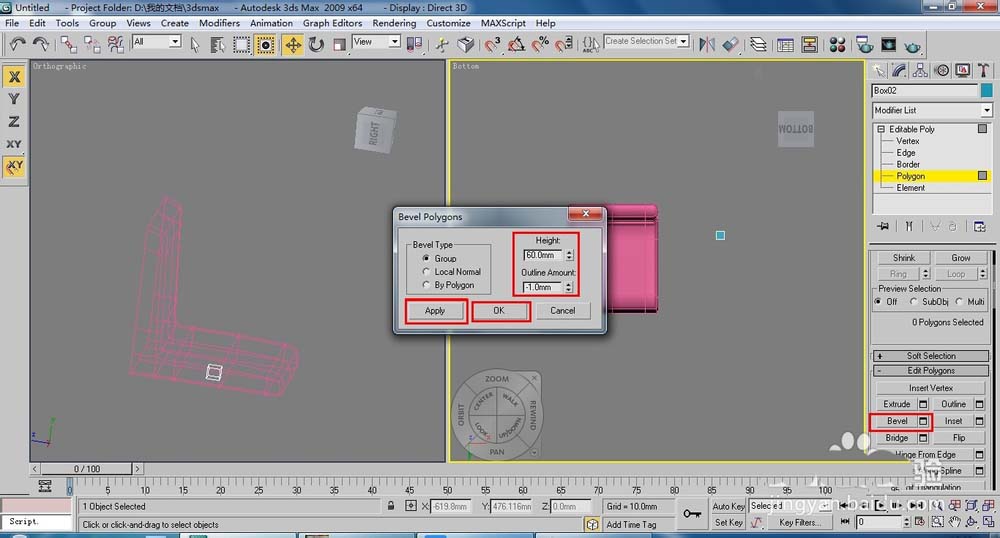Switch to the Hierarchy panel icon
Image resolution: width=1000 pixels, height=538 pixels.
tap(920, 71)
